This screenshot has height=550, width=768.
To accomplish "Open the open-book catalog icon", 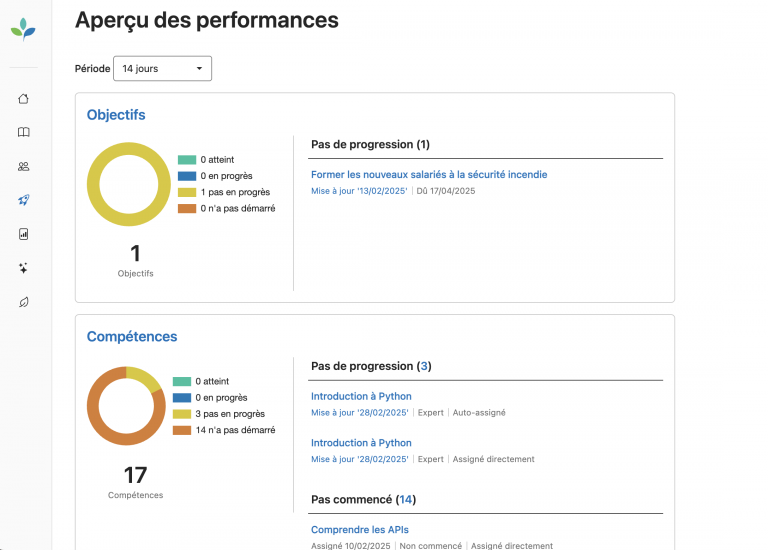I will (x=24, y=132).
